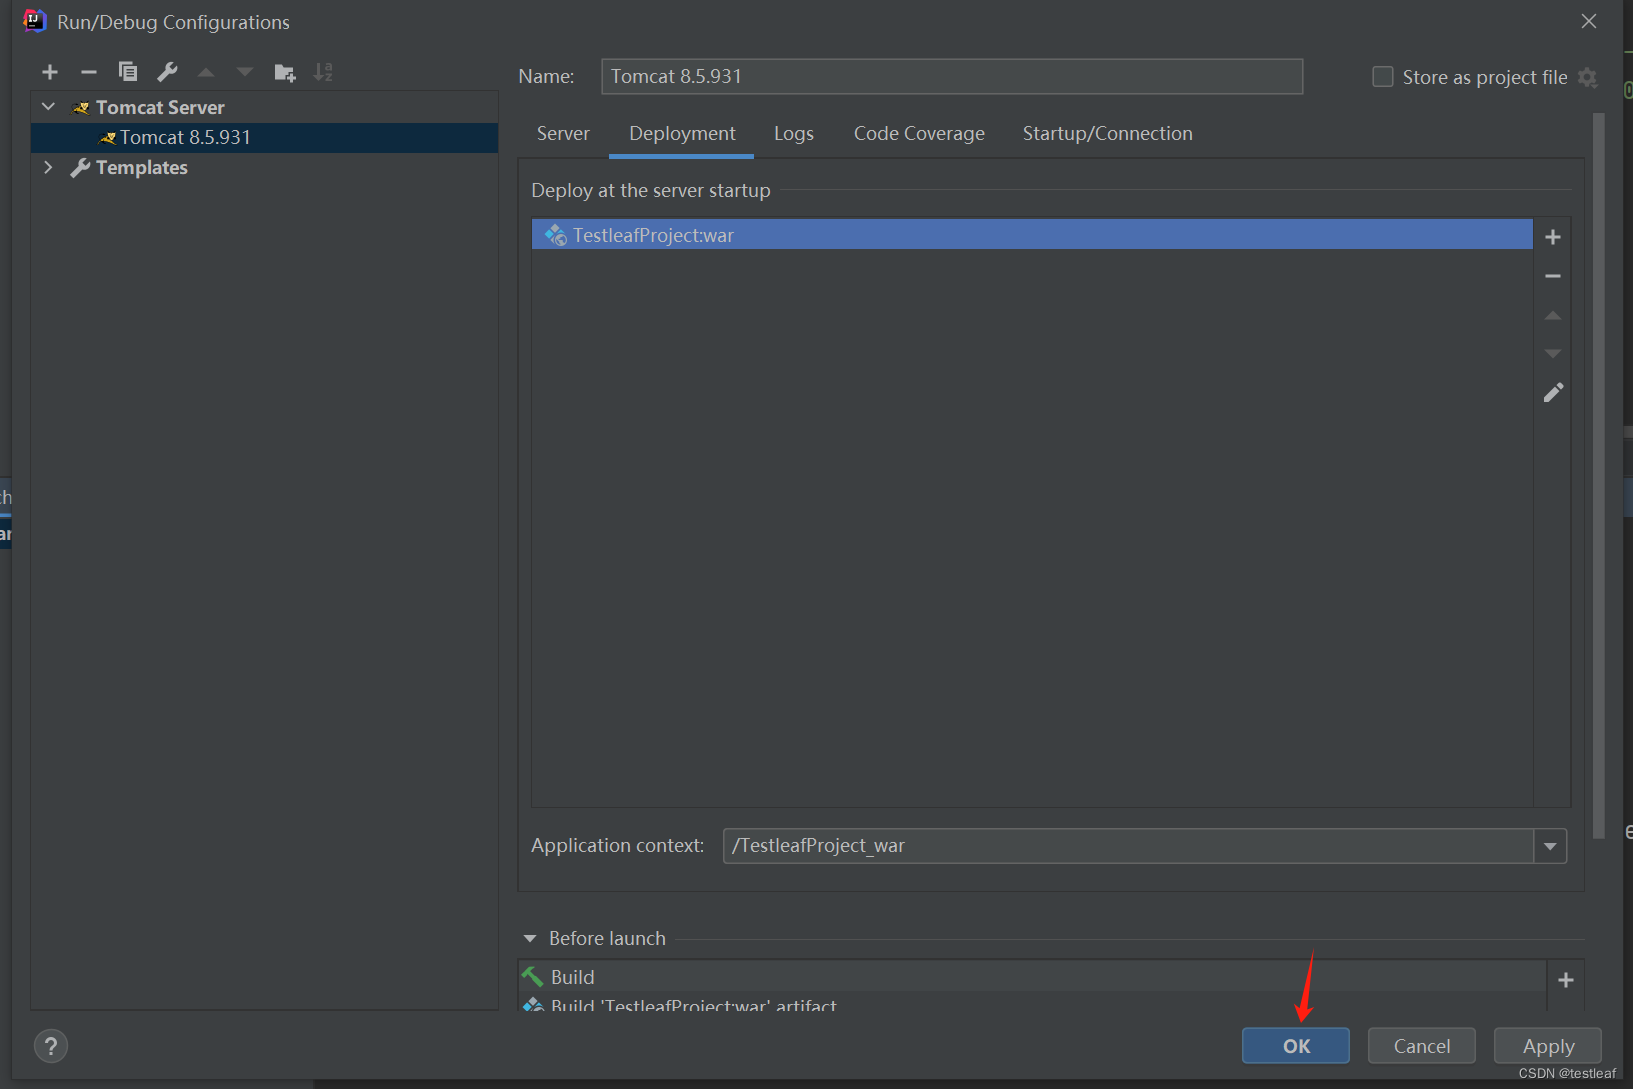Go to Code Coverage tab
The height and width of the screenshot is (1089, 1633).
pyautogui.click(x=919, y=133)
